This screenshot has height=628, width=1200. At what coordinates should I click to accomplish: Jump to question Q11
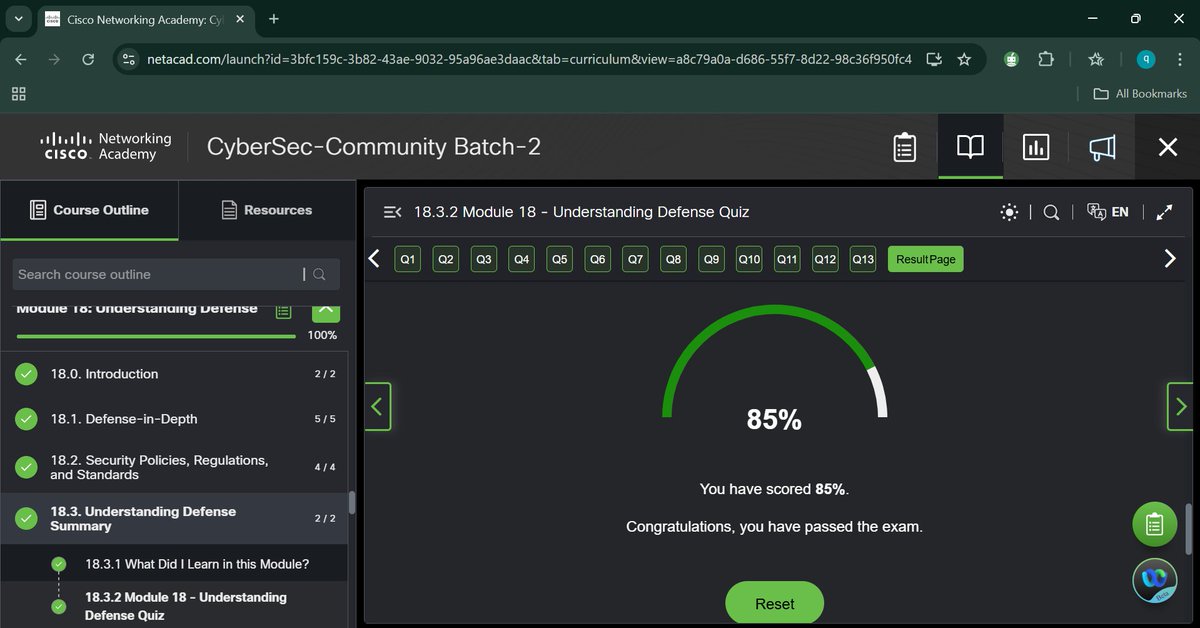(787, 259)
